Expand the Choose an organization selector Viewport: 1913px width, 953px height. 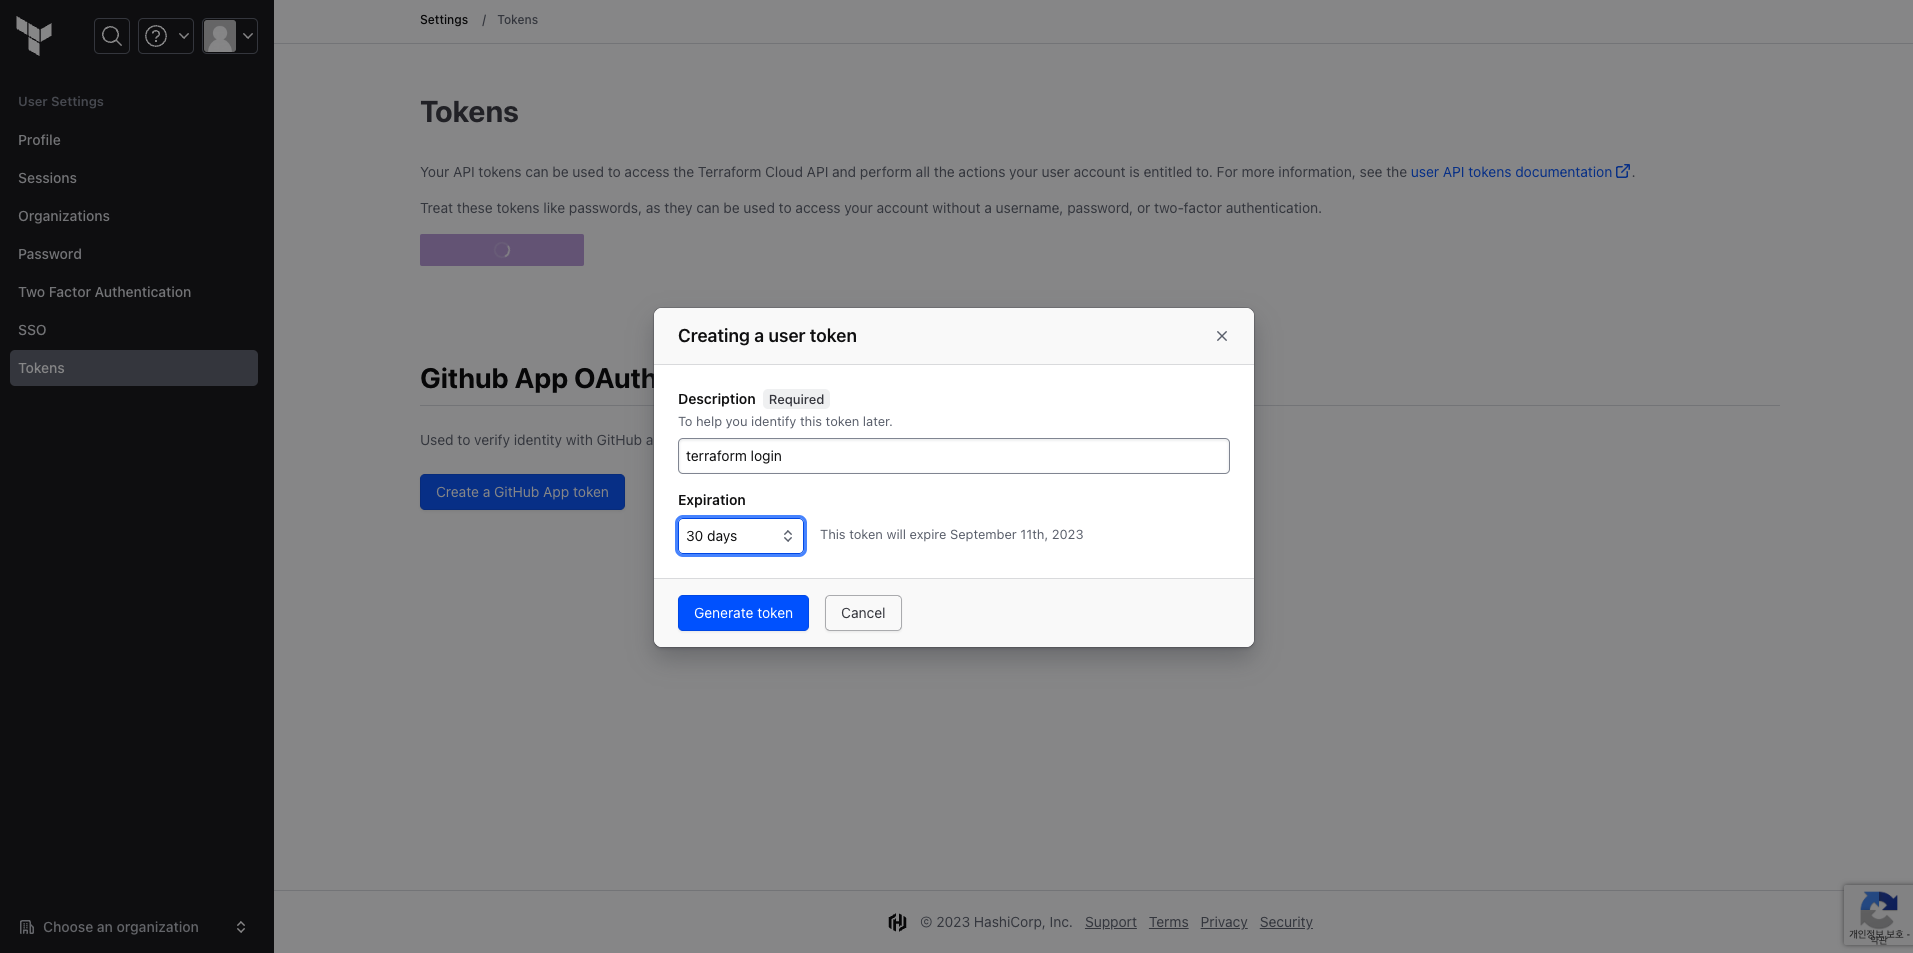point(134,927)
